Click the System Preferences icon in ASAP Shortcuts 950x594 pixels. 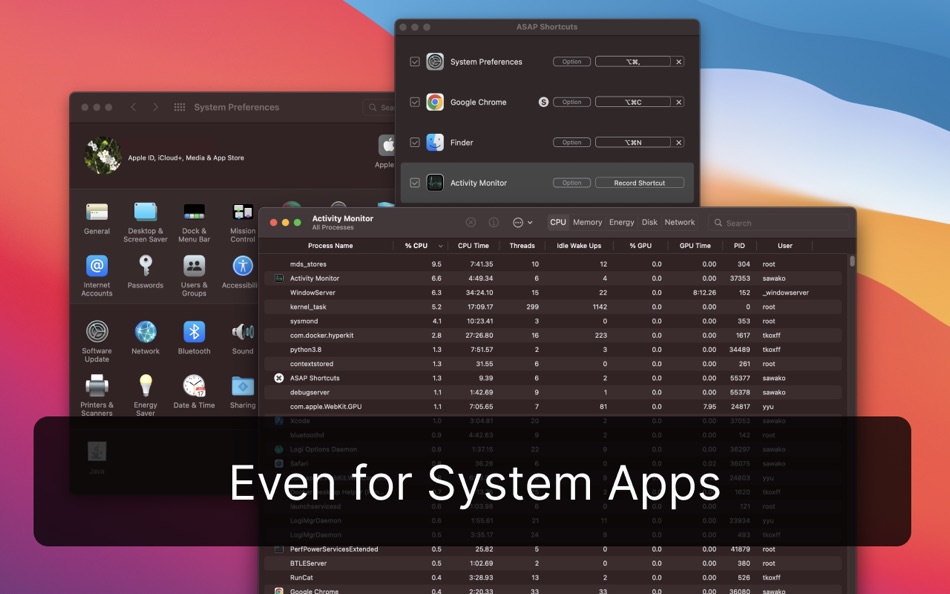pos(435,61)
